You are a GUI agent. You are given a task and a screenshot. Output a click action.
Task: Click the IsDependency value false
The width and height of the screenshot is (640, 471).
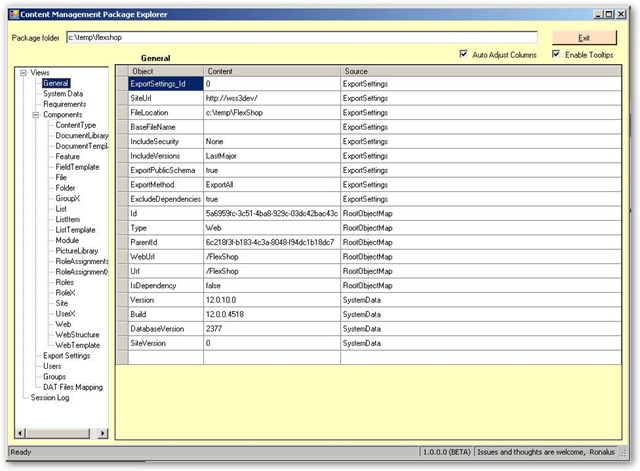(x=272, y=286)
